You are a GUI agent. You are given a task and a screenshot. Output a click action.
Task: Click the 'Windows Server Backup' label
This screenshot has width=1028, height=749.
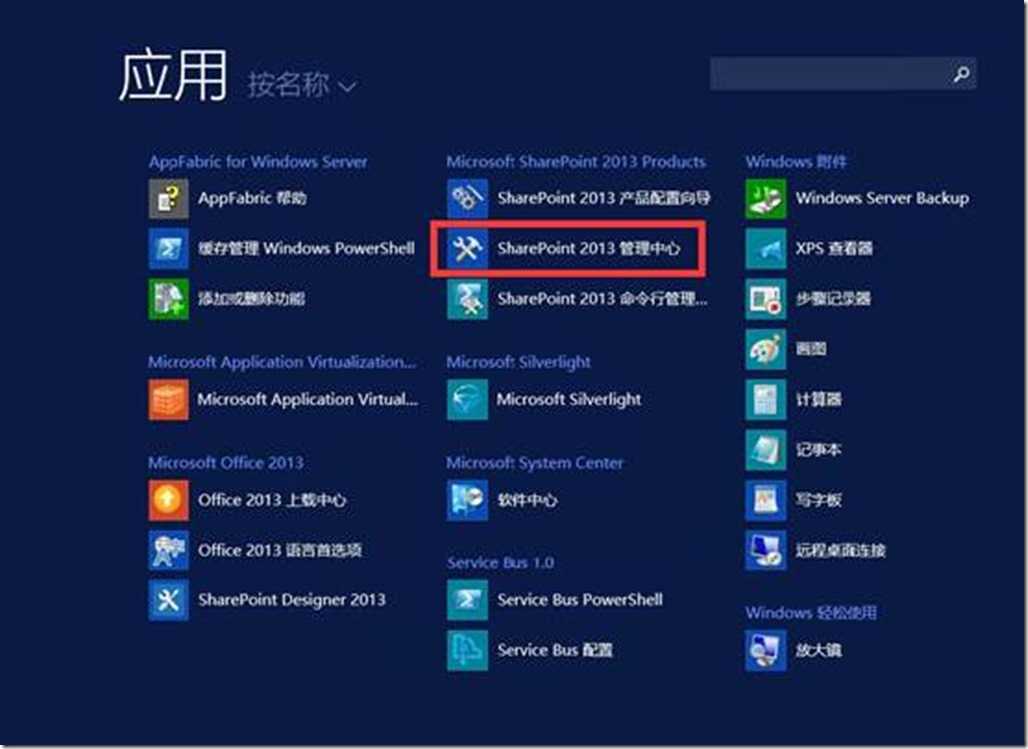tap(882, 198)
